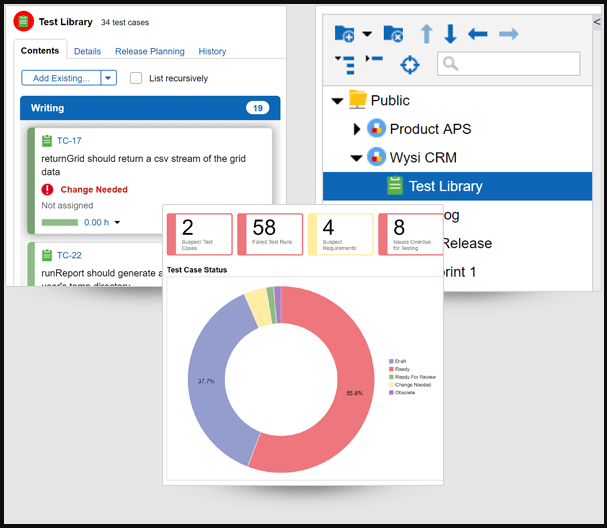Click the Ready legend swatch

[391, 369]
